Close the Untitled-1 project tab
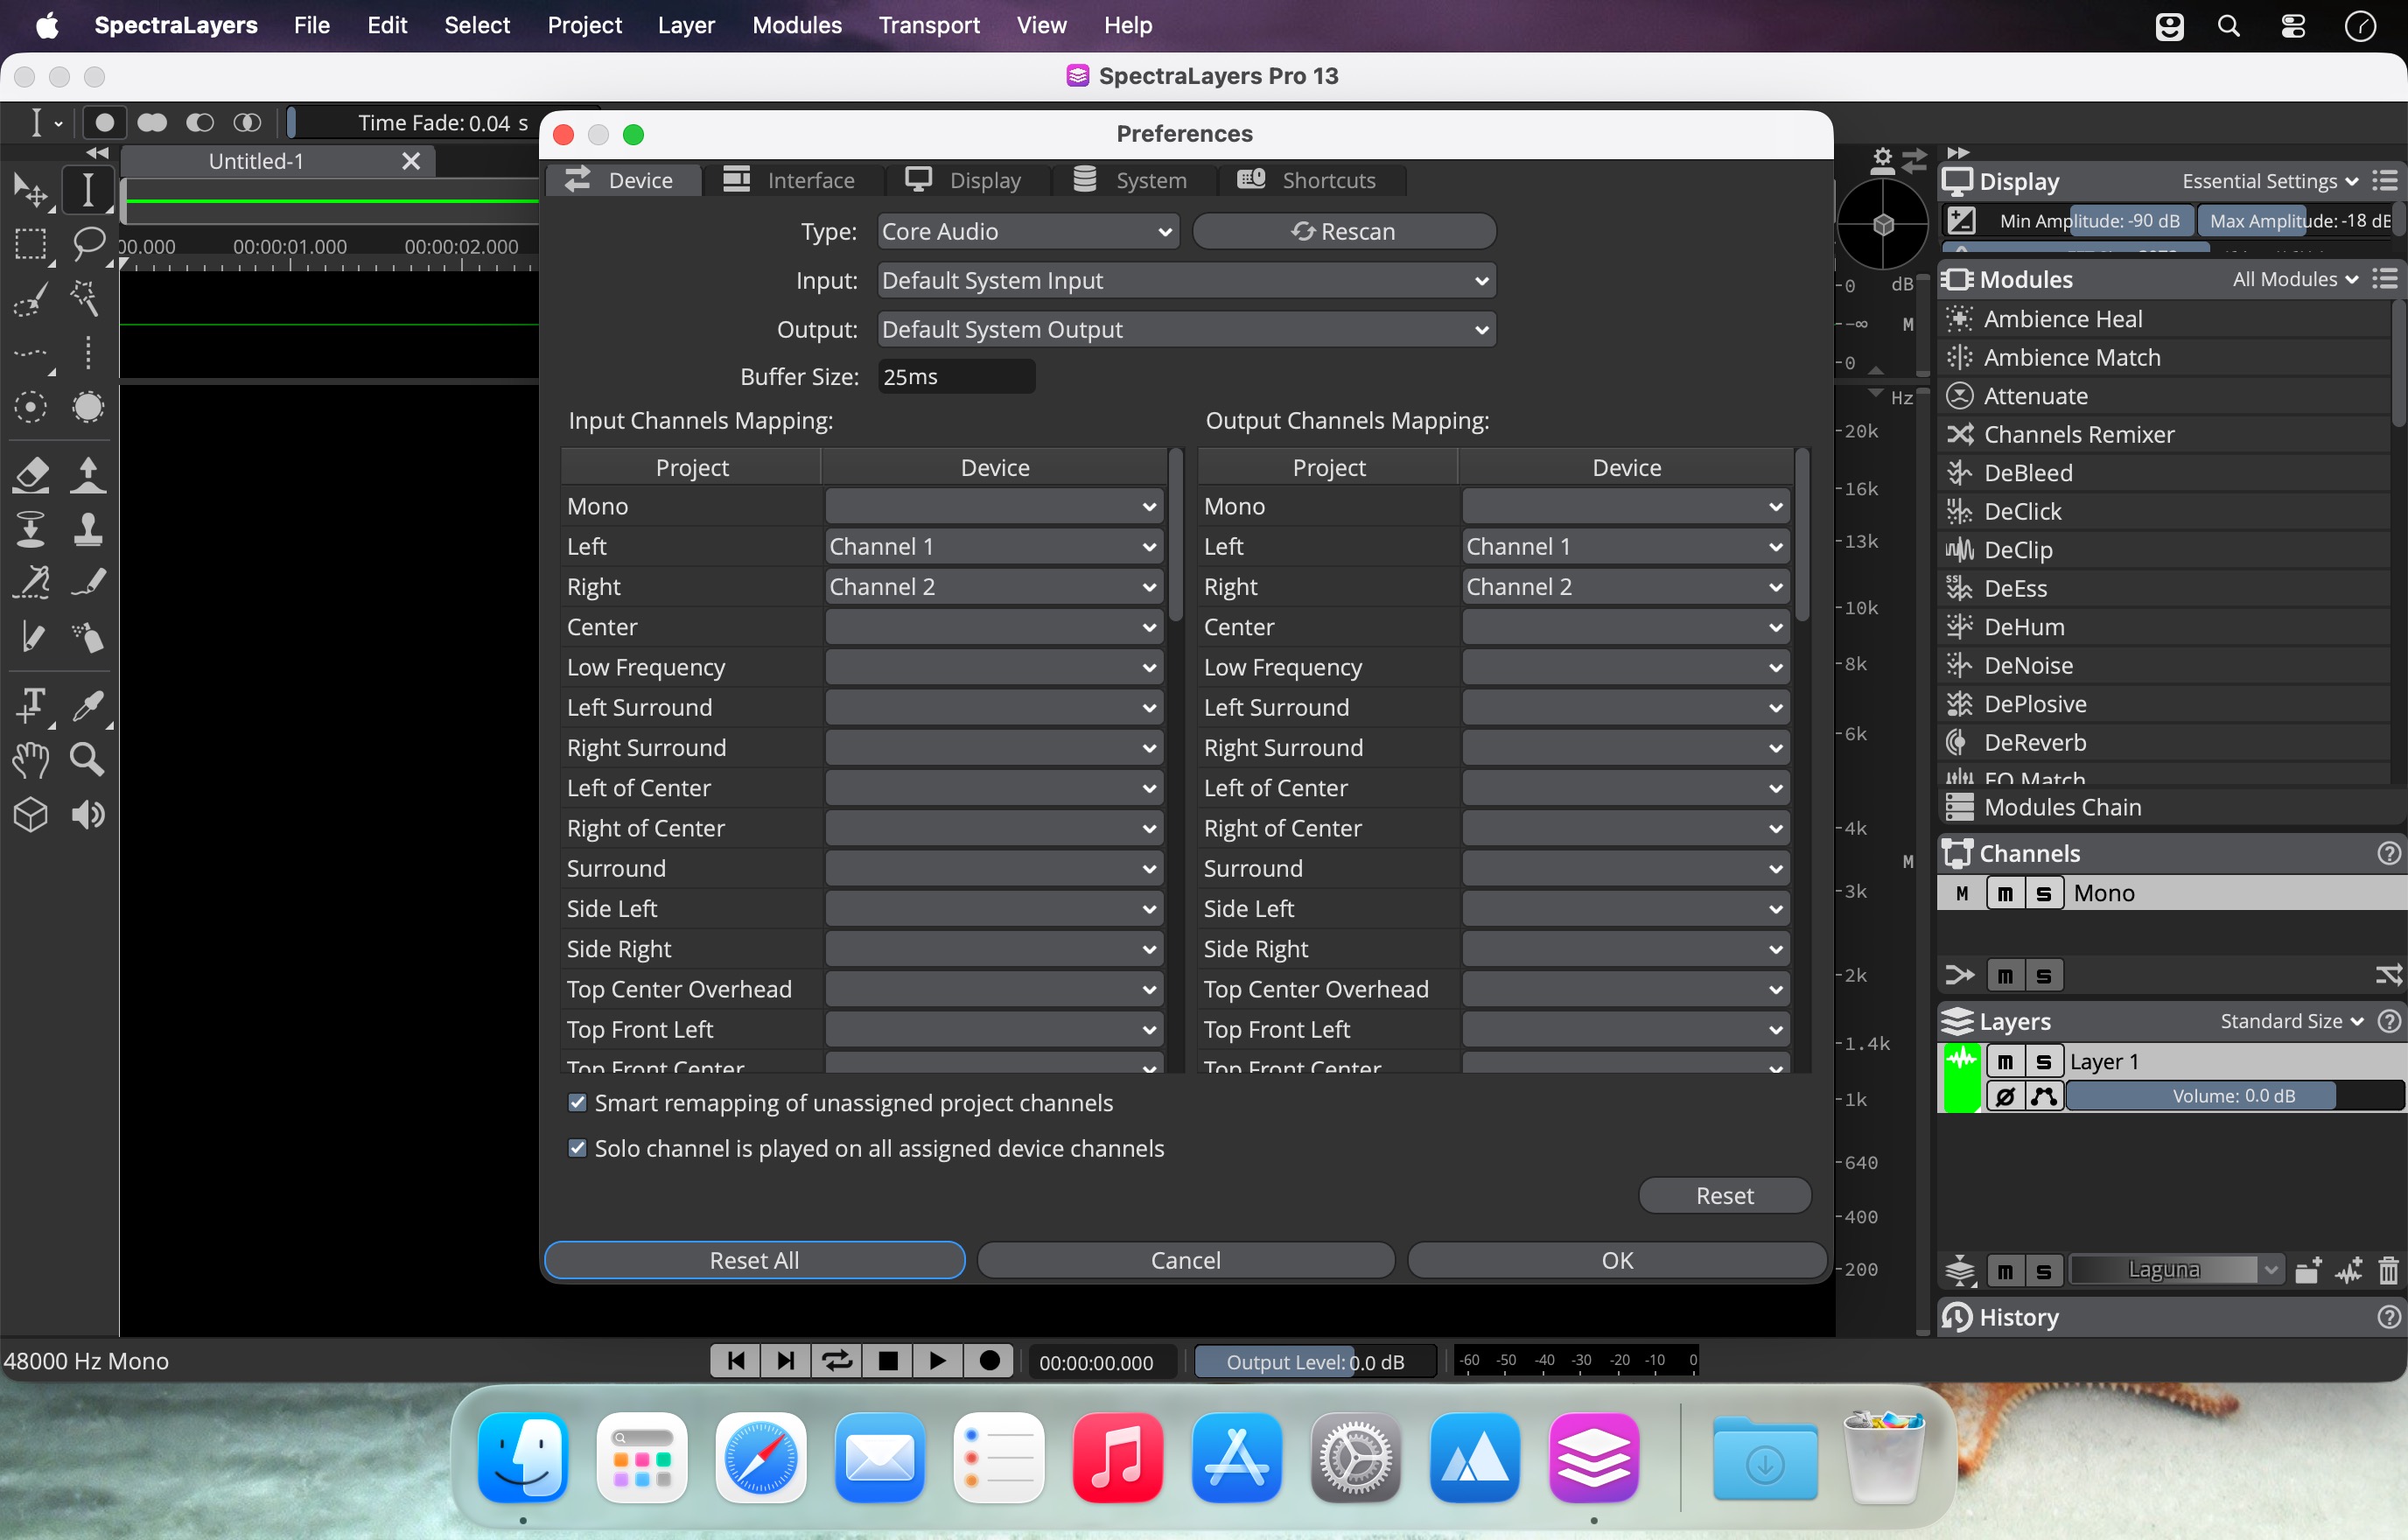Viewport: 2408px width, 1540px height. pyautogui.click(x=410, y=161)
